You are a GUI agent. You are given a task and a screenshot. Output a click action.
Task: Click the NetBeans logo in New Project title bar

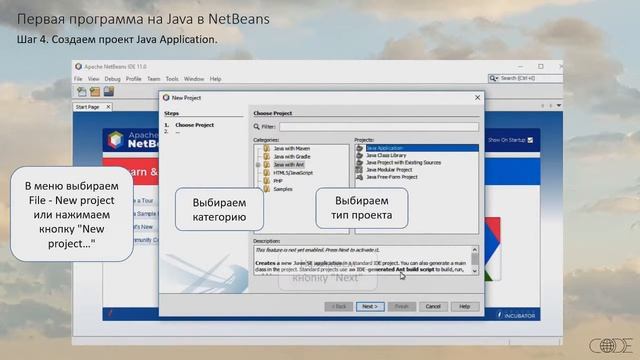(x=166, y=98)
